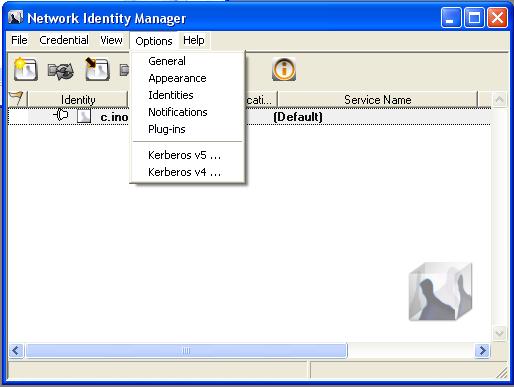Click the horizontal scrollbar thumb
Screen dimensions: 514x387
[x=186, y=351]
